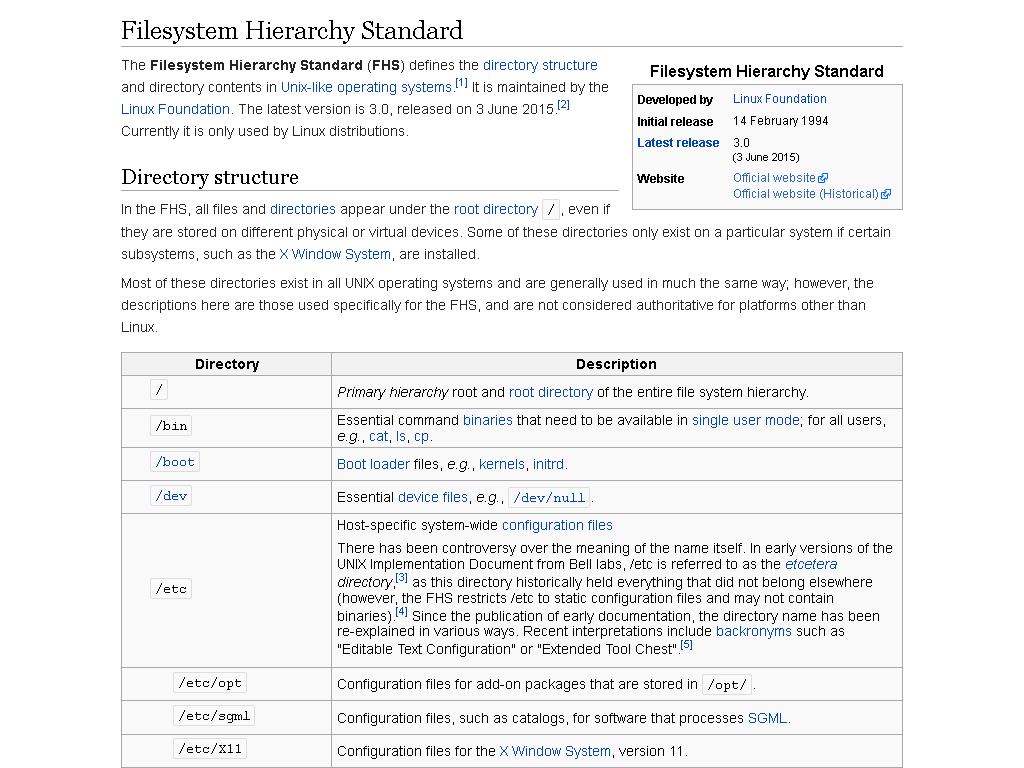Screen dimensions: 1024x768
Task: Click external-link icon beside 'Official website'
Action: pyautogui.click(x=824, y=178)
